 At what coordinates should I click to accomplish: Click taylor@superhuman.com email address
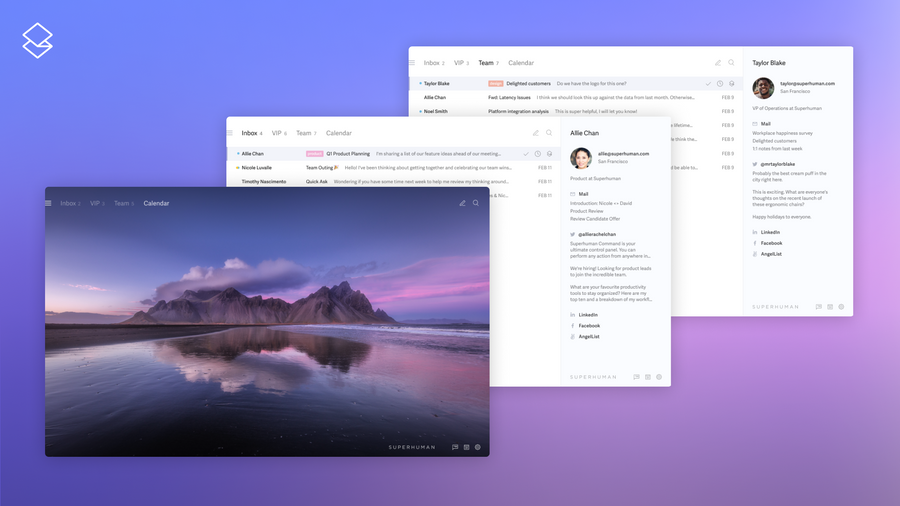tap(808, 84)
